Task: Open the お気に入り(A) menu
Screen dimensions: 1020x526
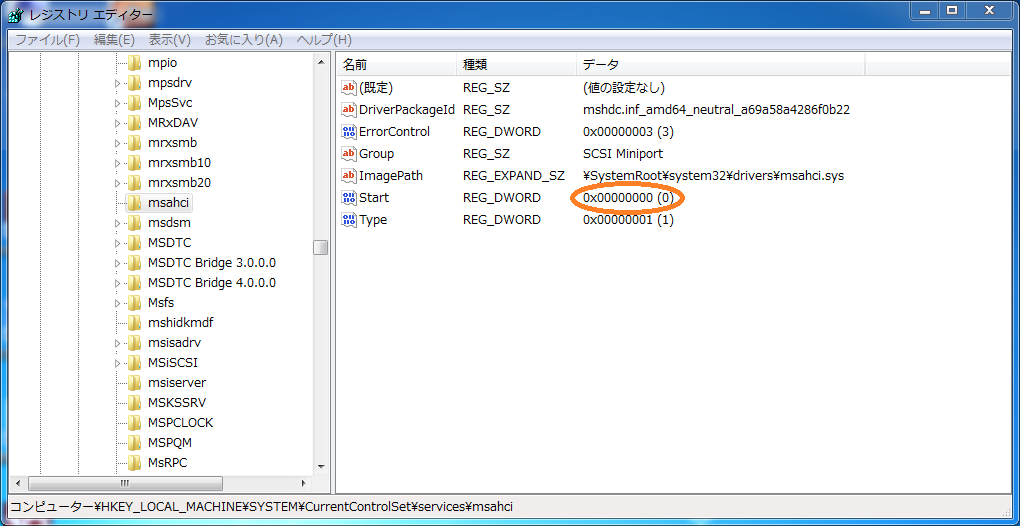Action: 243,40
